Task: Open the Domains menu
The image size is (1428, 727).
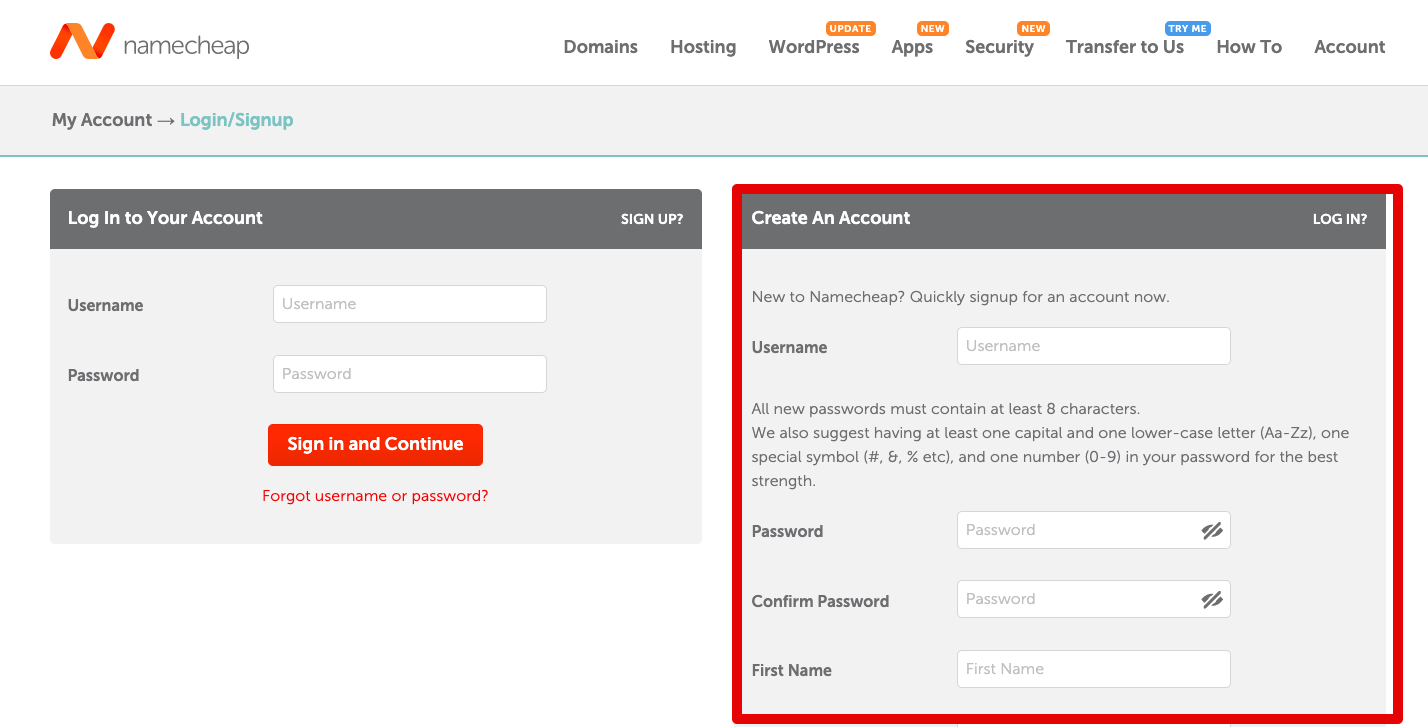Action: [x=600, y=47]
